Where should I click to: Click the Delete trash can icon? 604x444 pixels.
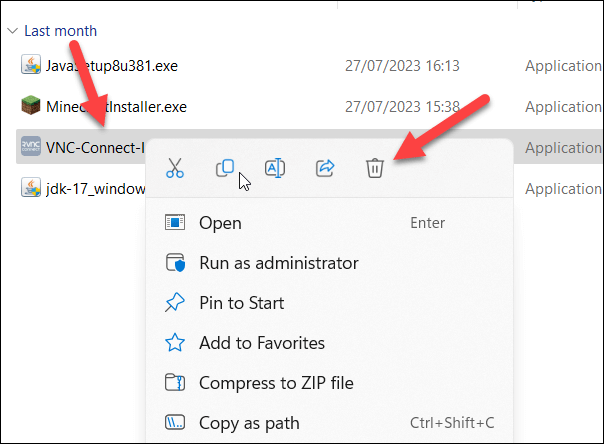point(374,168)
